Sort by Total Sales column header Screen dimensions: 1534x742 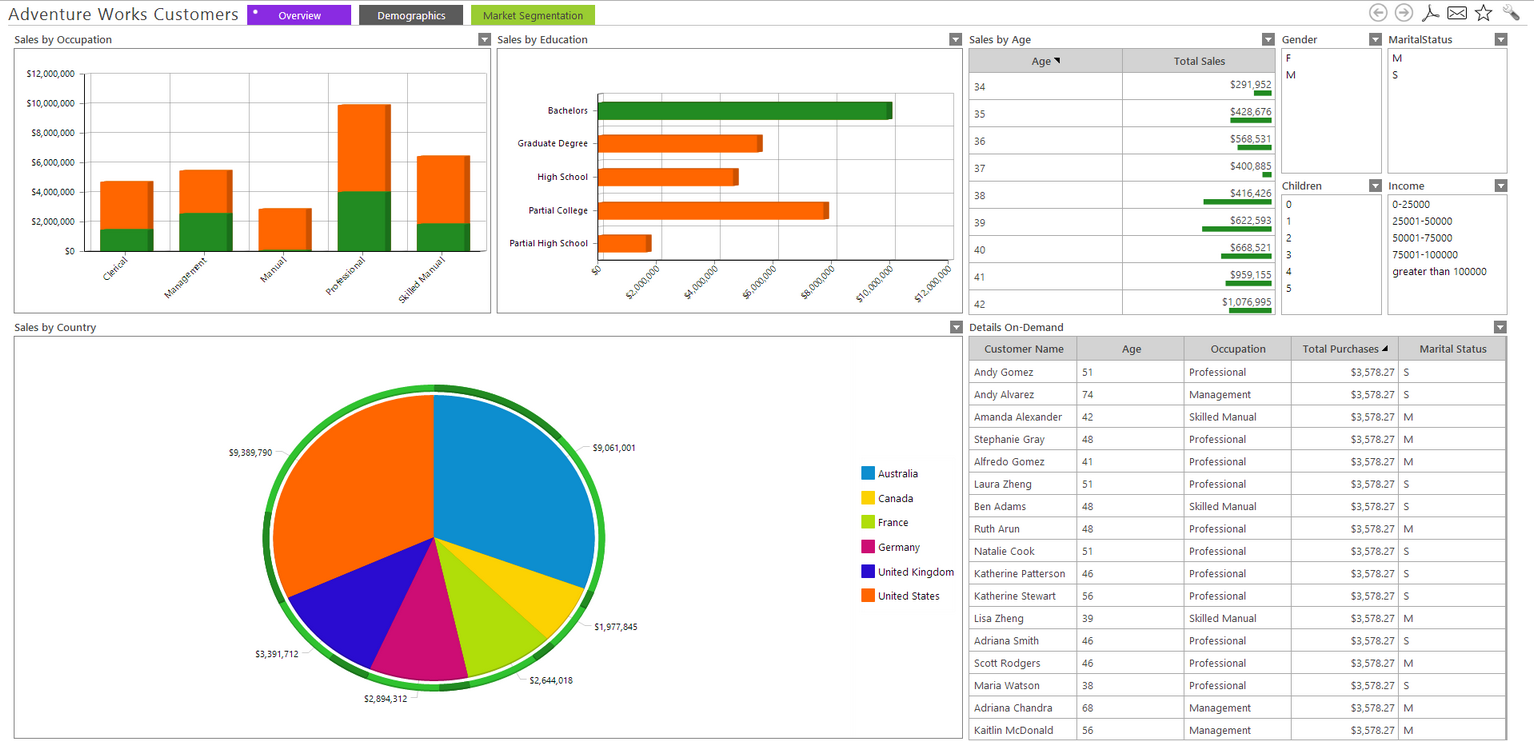pos(1199,61)
